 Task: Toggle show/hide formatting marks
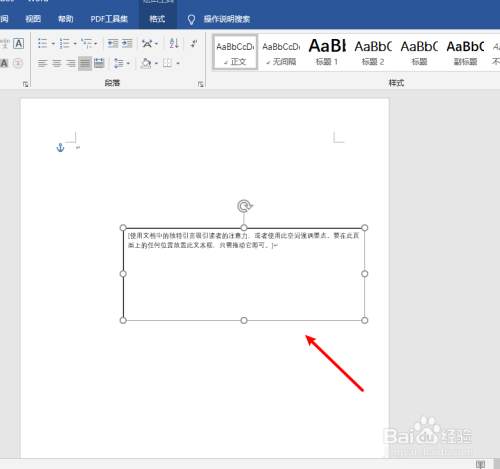tap(194, 43)
